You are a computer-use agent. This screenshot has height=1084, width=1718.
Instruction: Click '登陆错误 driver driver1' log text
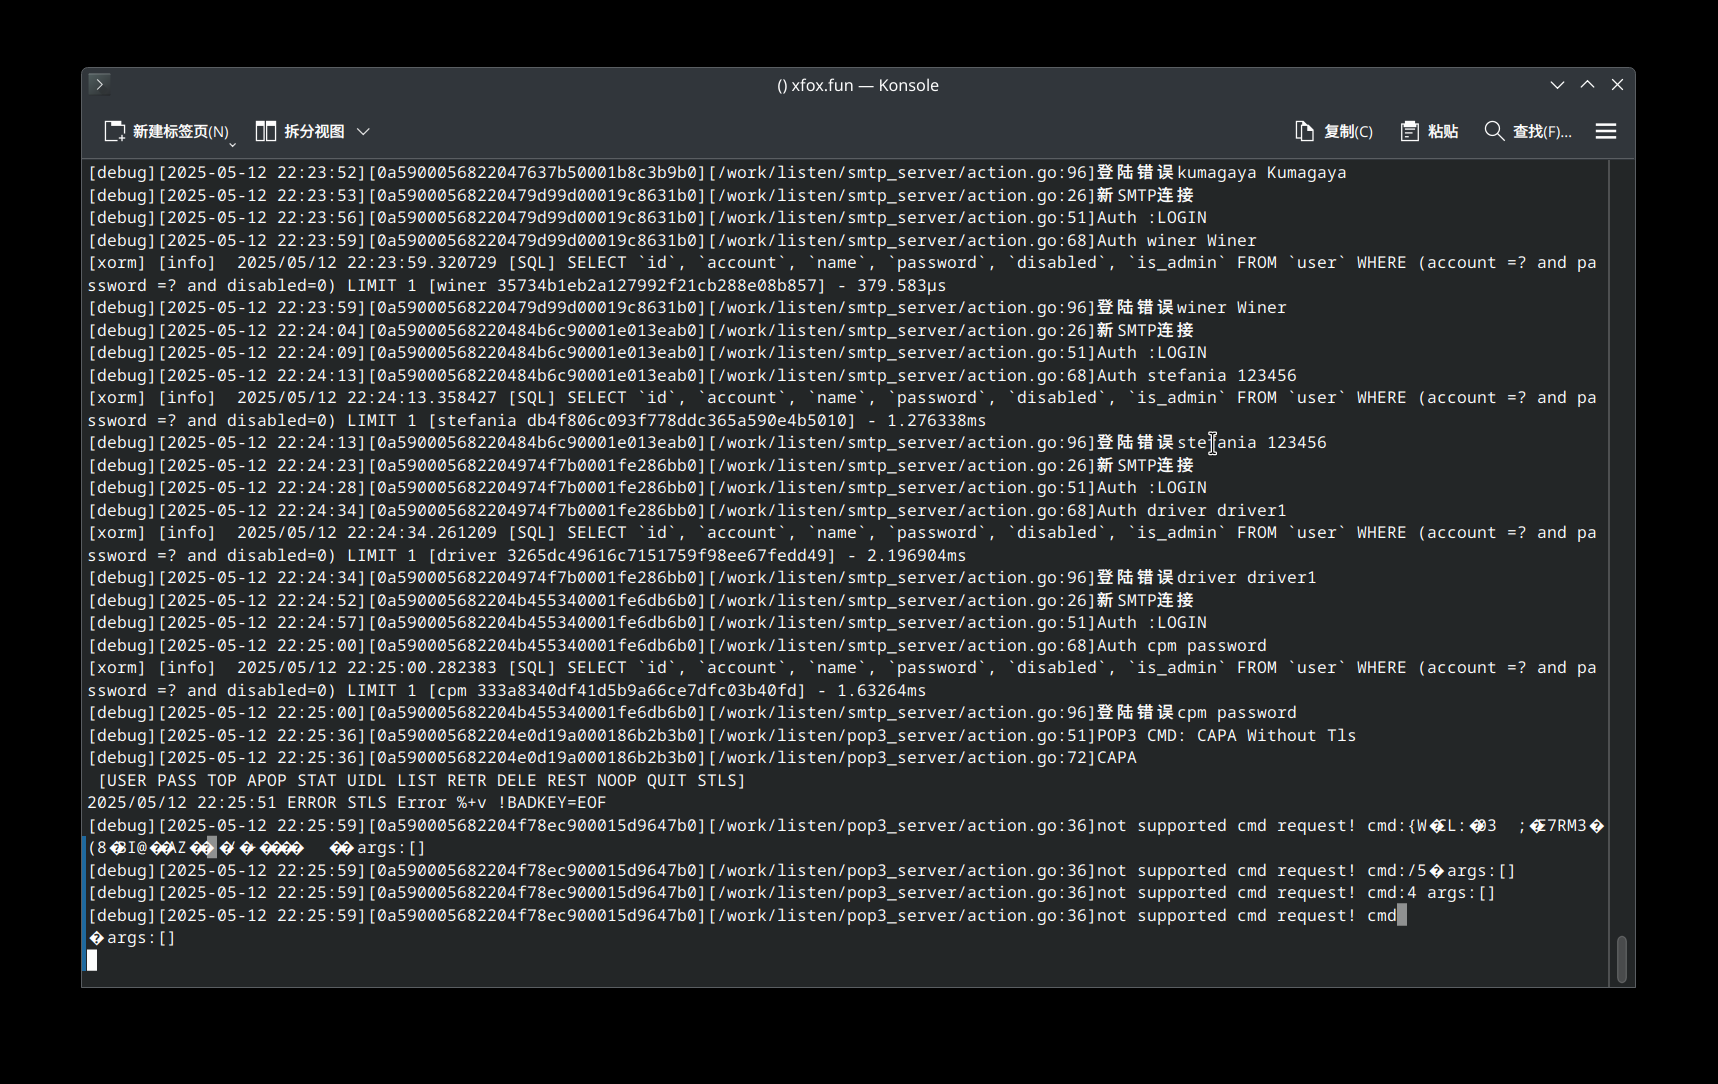tap(1207, 577)
